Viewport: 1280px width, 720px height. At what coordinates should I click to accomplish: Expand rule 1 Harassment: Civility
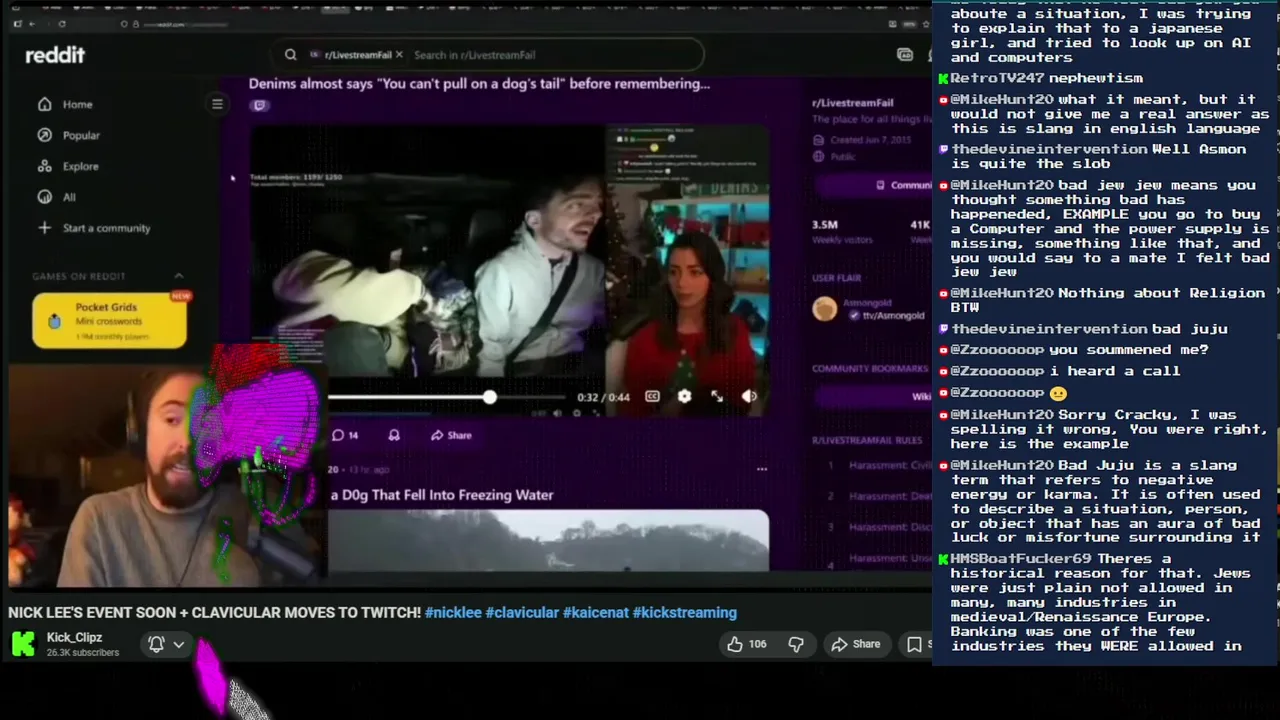[x=878, y=465]
